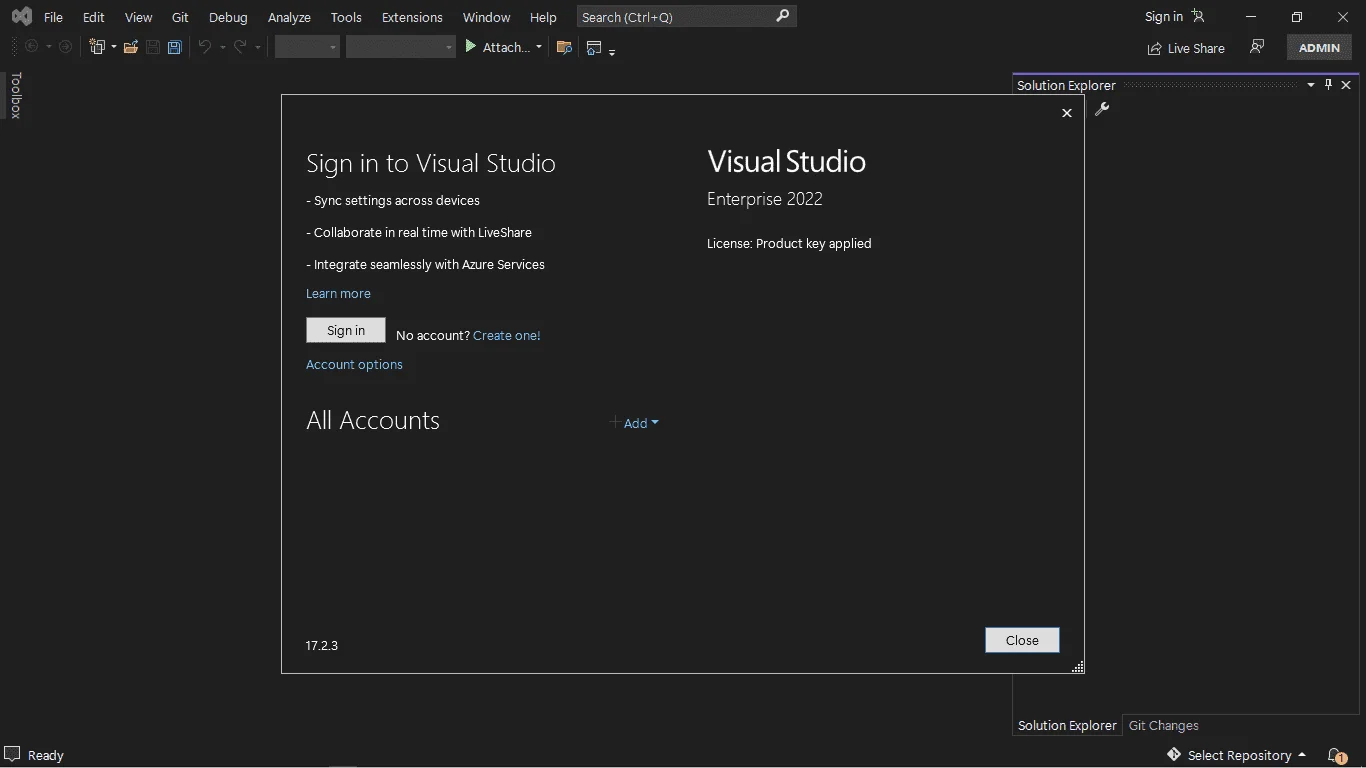
Task: Open the Git menu
Action: pyautogui.click(x=180, y=17)
